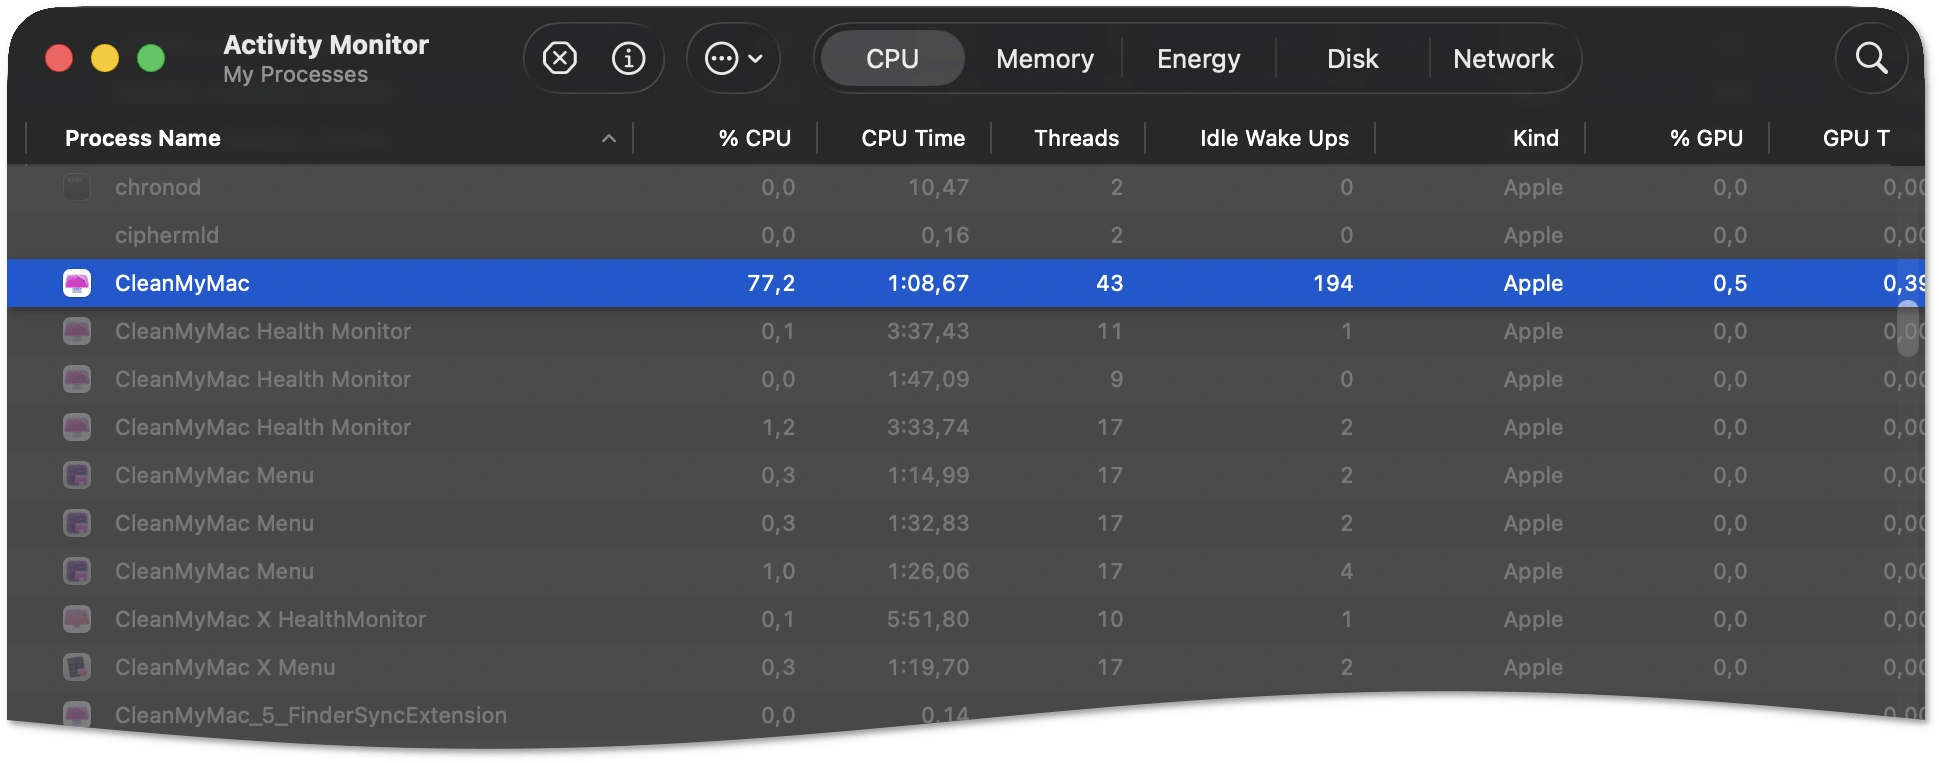Click the Activity Monitor window title
Viewport: 1939px width, 763px height.
pos(326,45)
